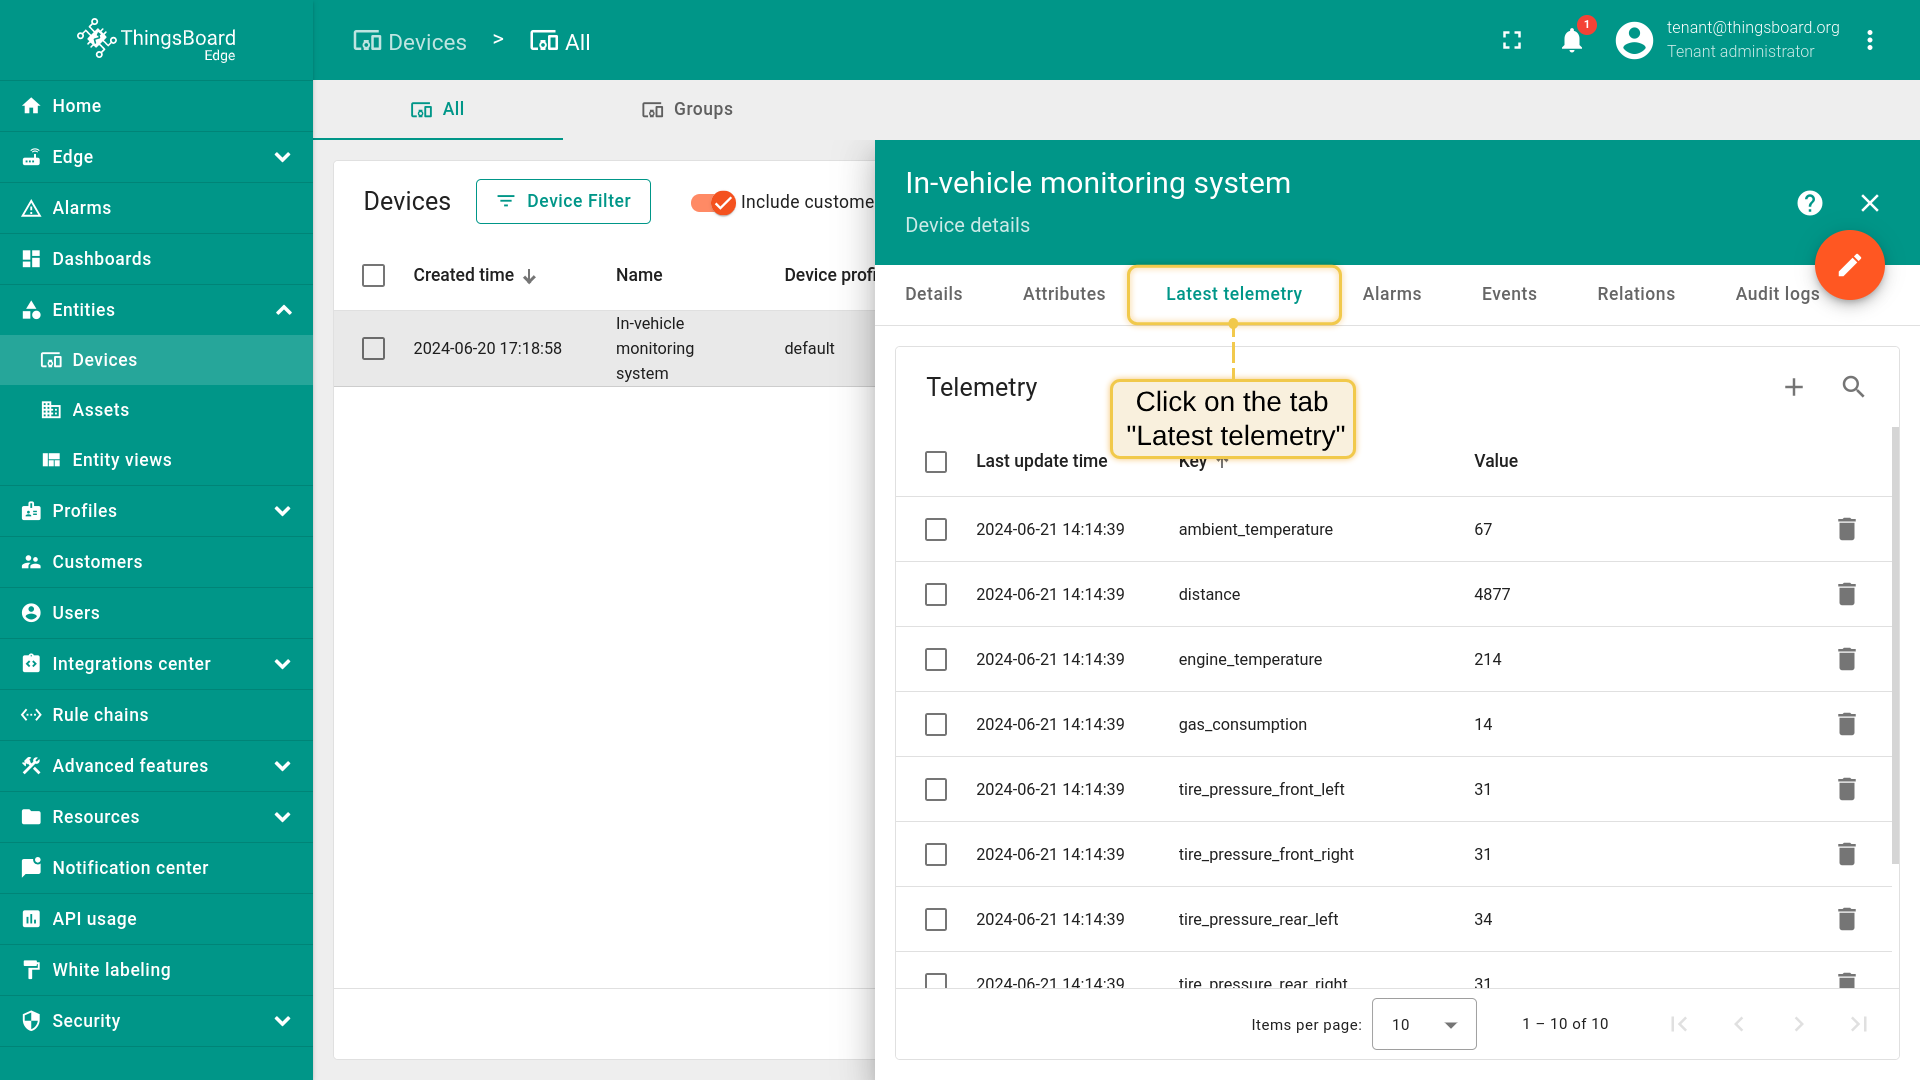Image resolution: width=1920 pixels, height=1080 pixels.
Task: Switch to the Events tab
Action: pyautogui.click(x=1509, y=294)
